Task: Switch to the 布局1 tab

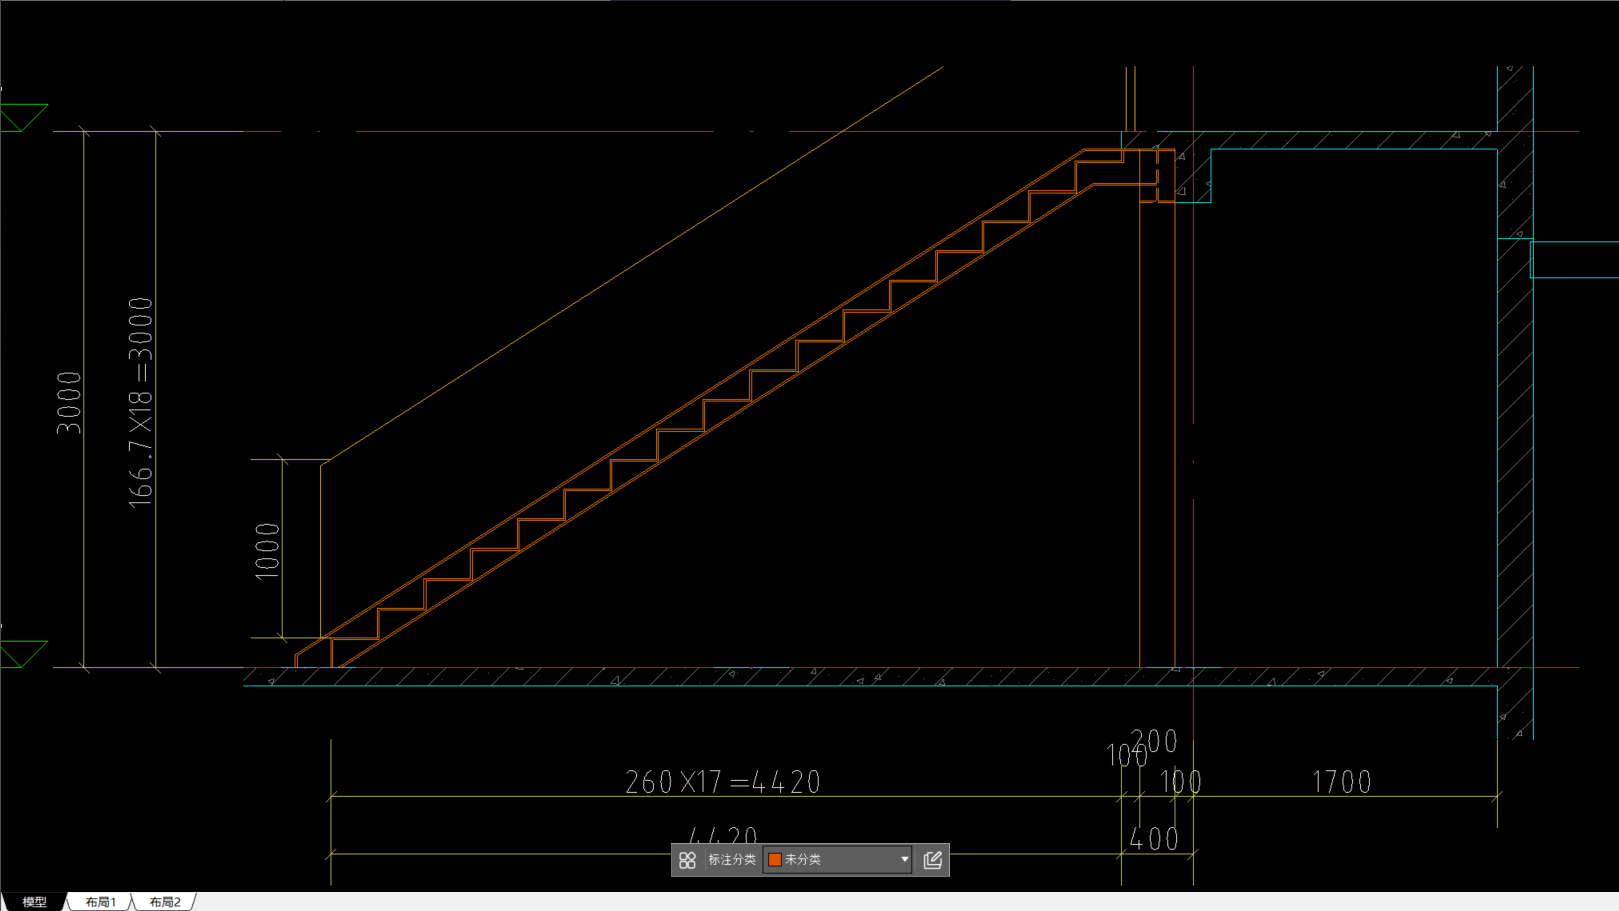Action: pos(100,902)
